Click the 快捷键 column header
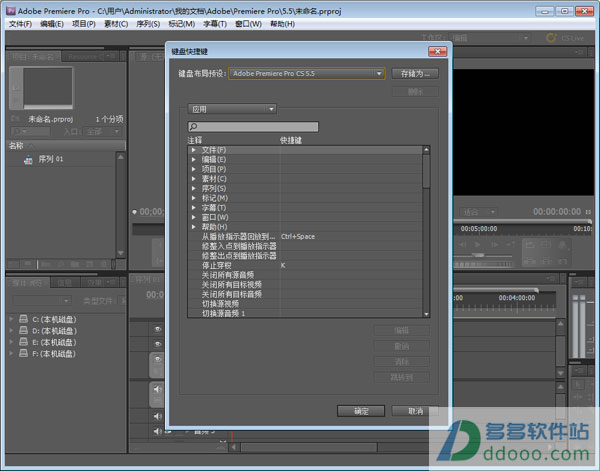This screenshot has width=600, height=471. point(291,140)
